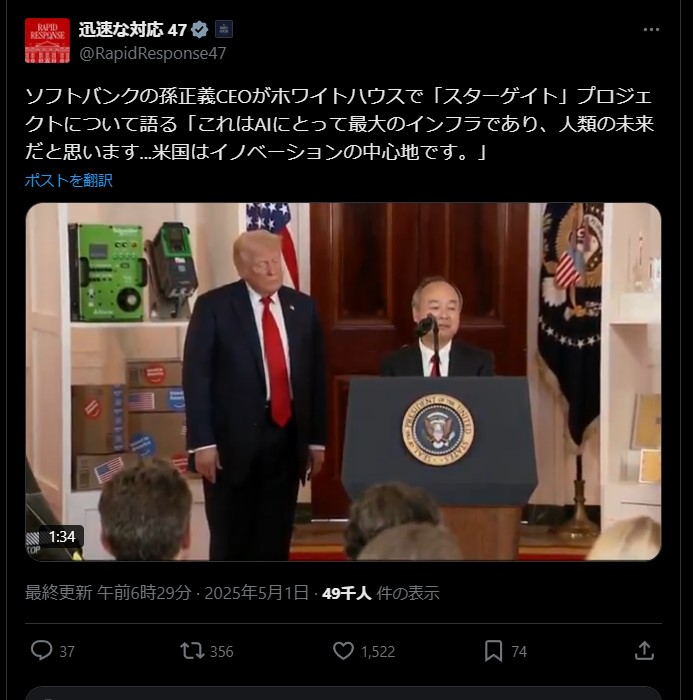Click the display name 迅速な対応 47
The image size is (693, 700).
[x=133, y=30]
